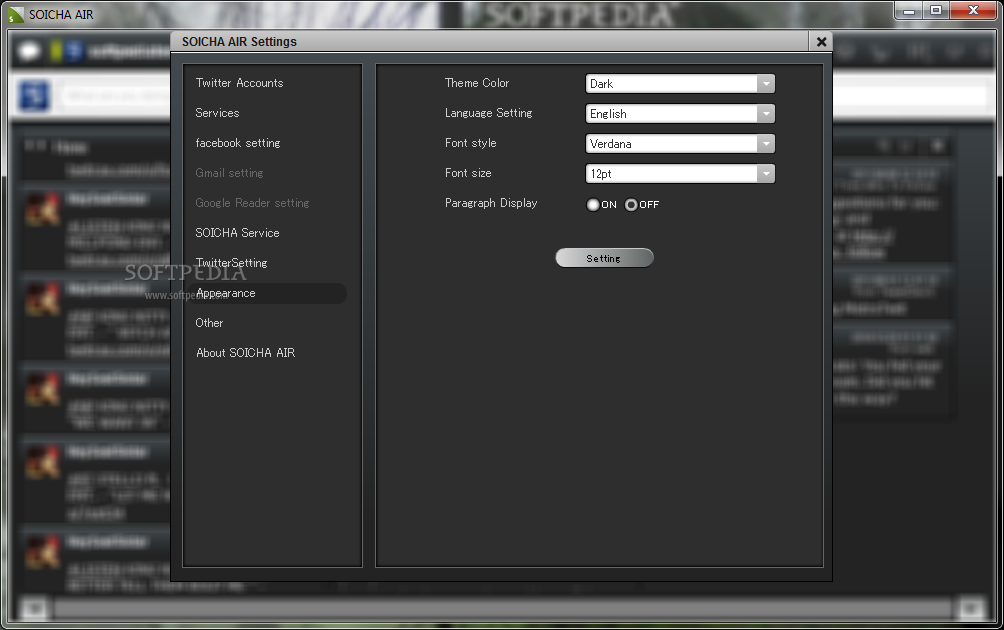Select the Appearance section
The width and height of the screenshot is (1004, 630).
point(268,293)
